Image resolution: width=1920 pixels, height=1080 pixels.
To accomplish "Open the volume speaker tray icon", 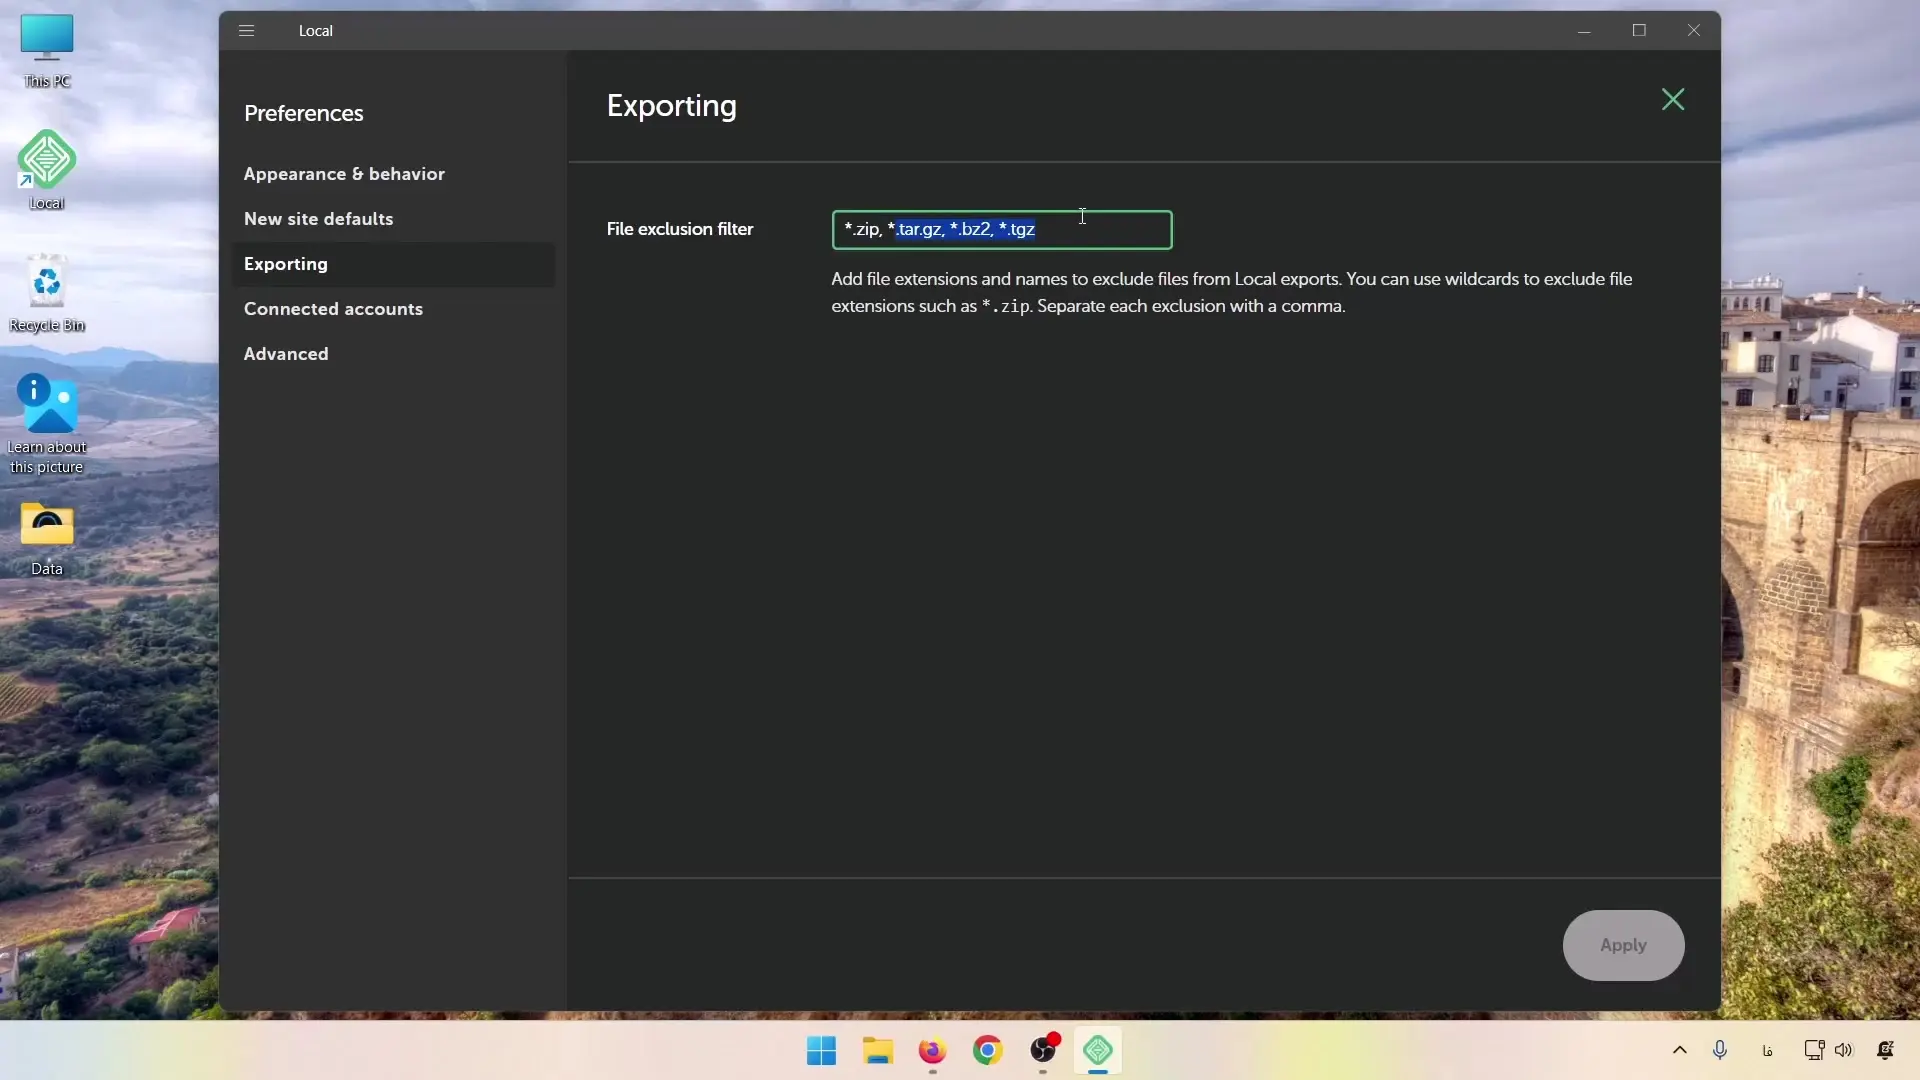I will pyautogui.click(x=1843, y=1050).
